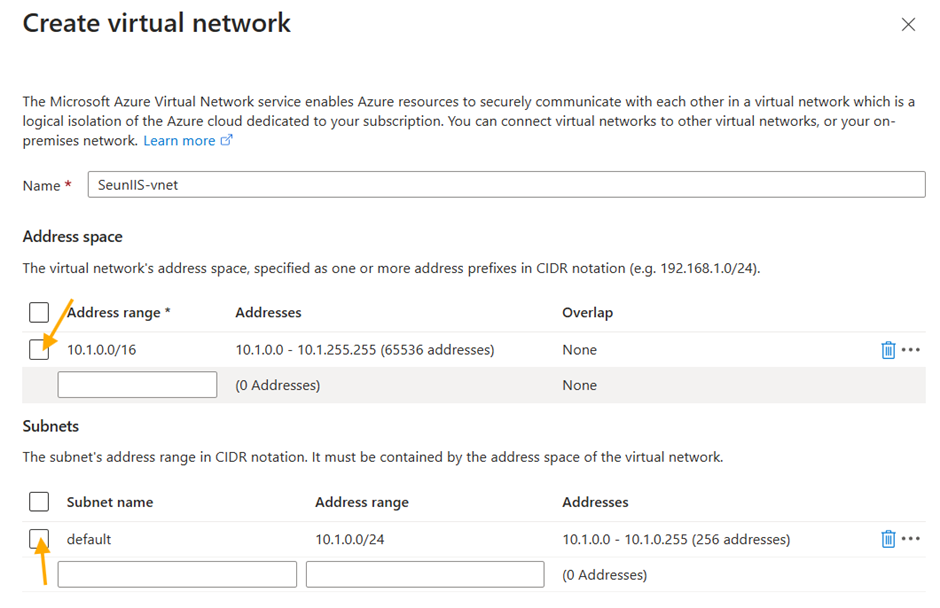Click the 10.1.0.0/24 subnet address range

(349, 539)
